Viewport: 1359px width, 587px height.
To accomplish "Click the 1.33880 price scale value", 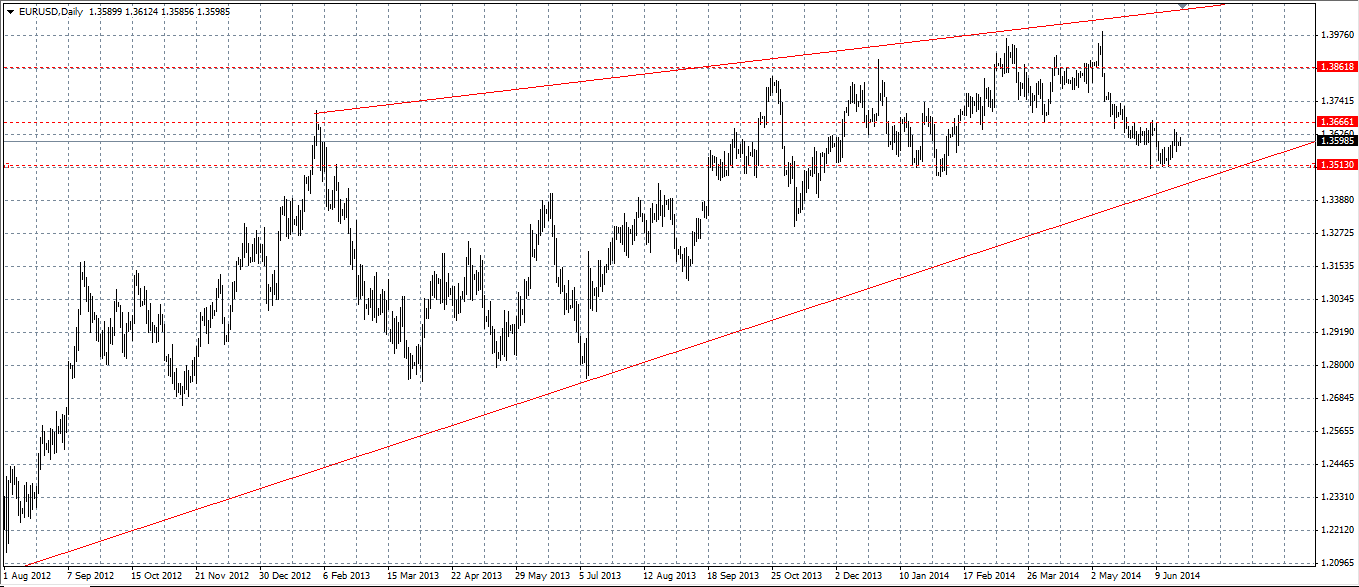I will click(1337, 200).
